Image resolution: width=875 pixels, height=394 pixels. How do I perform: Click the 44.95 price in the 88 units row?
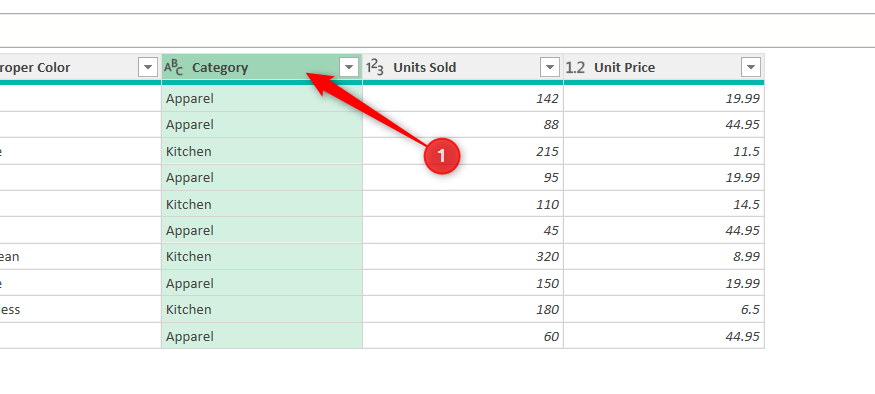(664, 124)
